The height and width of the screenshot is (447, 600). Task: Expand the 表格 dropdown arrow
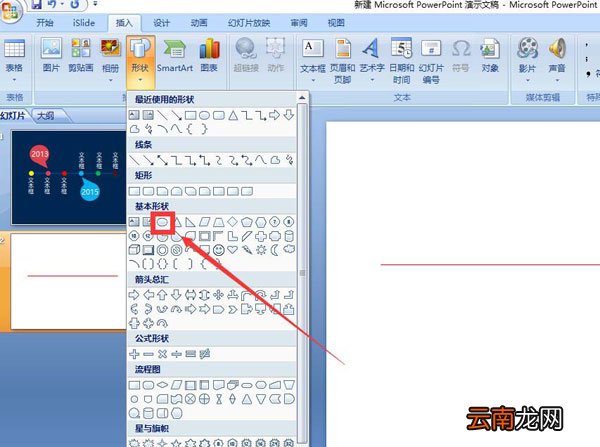click(x=14, y=80)
